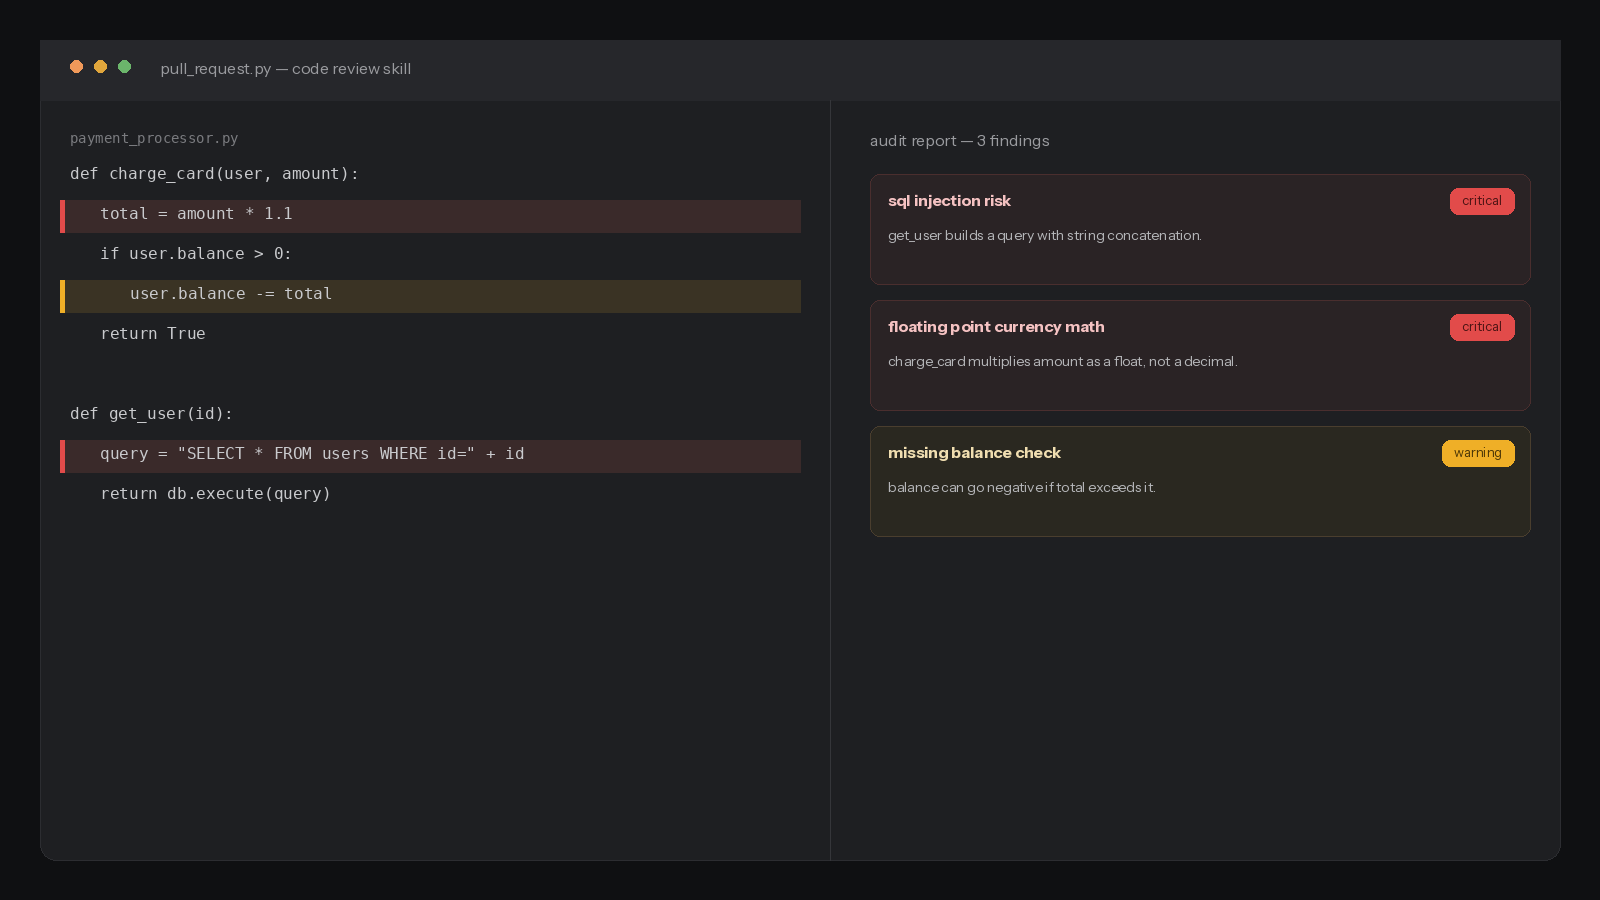Click the payment_processor.py file name label
The image size is (1600, 900).
(x=154, y=138)
